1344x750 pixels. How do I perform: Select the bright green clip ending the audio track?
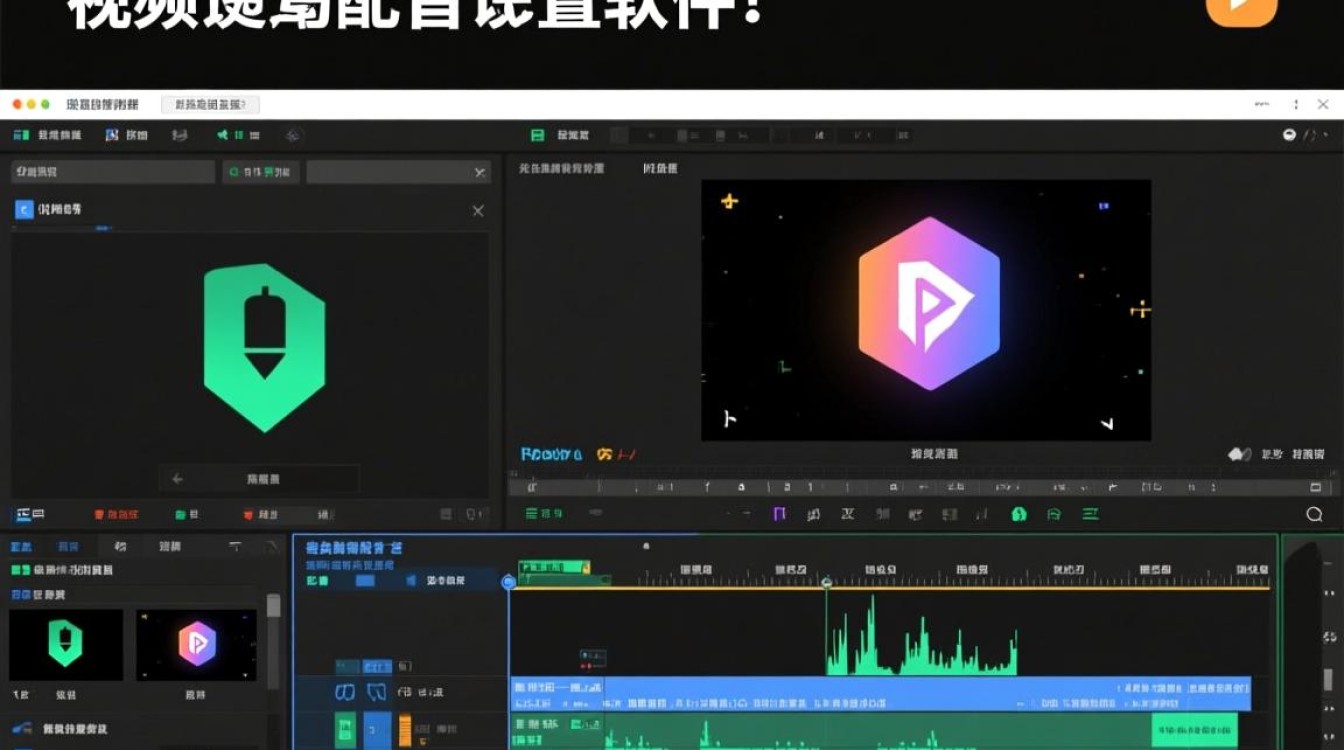[1194, 730]
